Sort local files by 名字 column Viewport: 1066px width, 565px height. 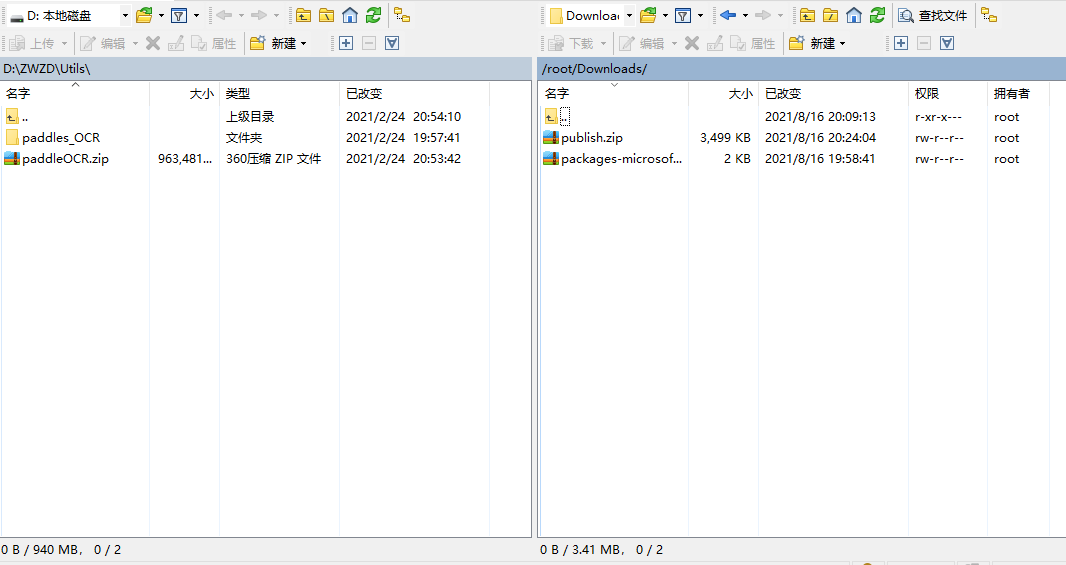[75, 93]
